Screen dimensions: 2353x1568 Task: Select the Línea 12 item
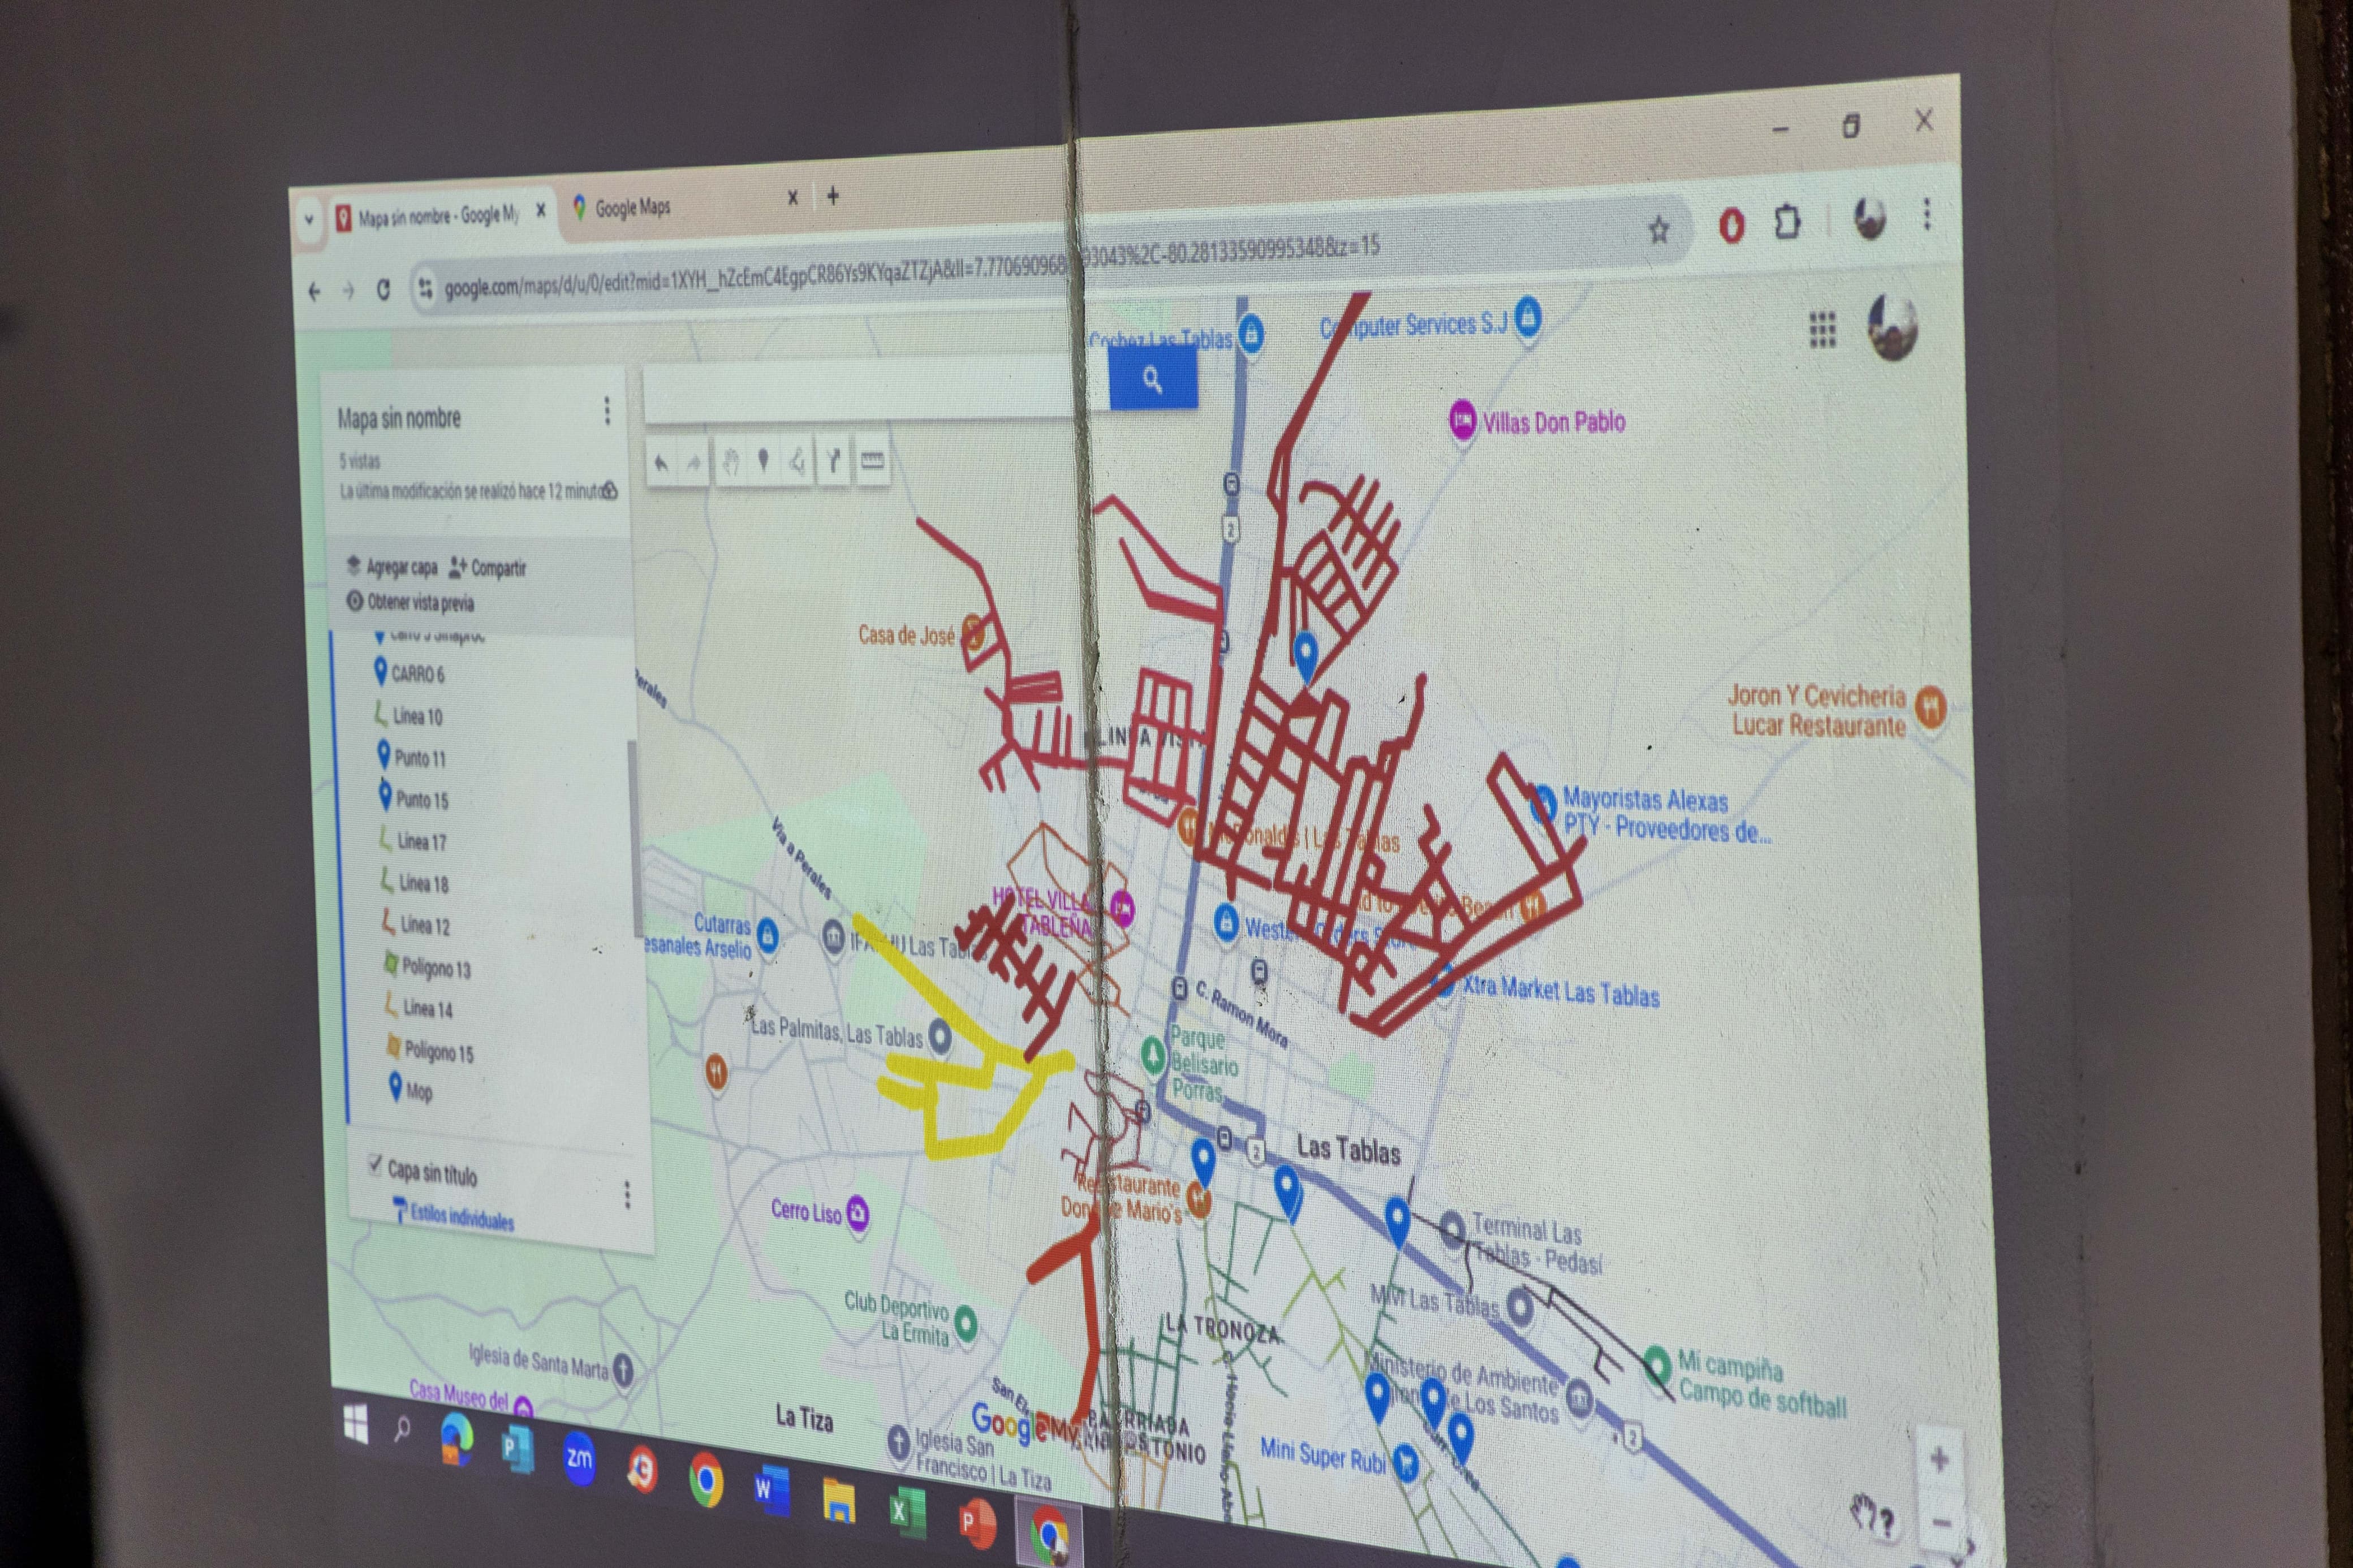(x=417, y=925)
